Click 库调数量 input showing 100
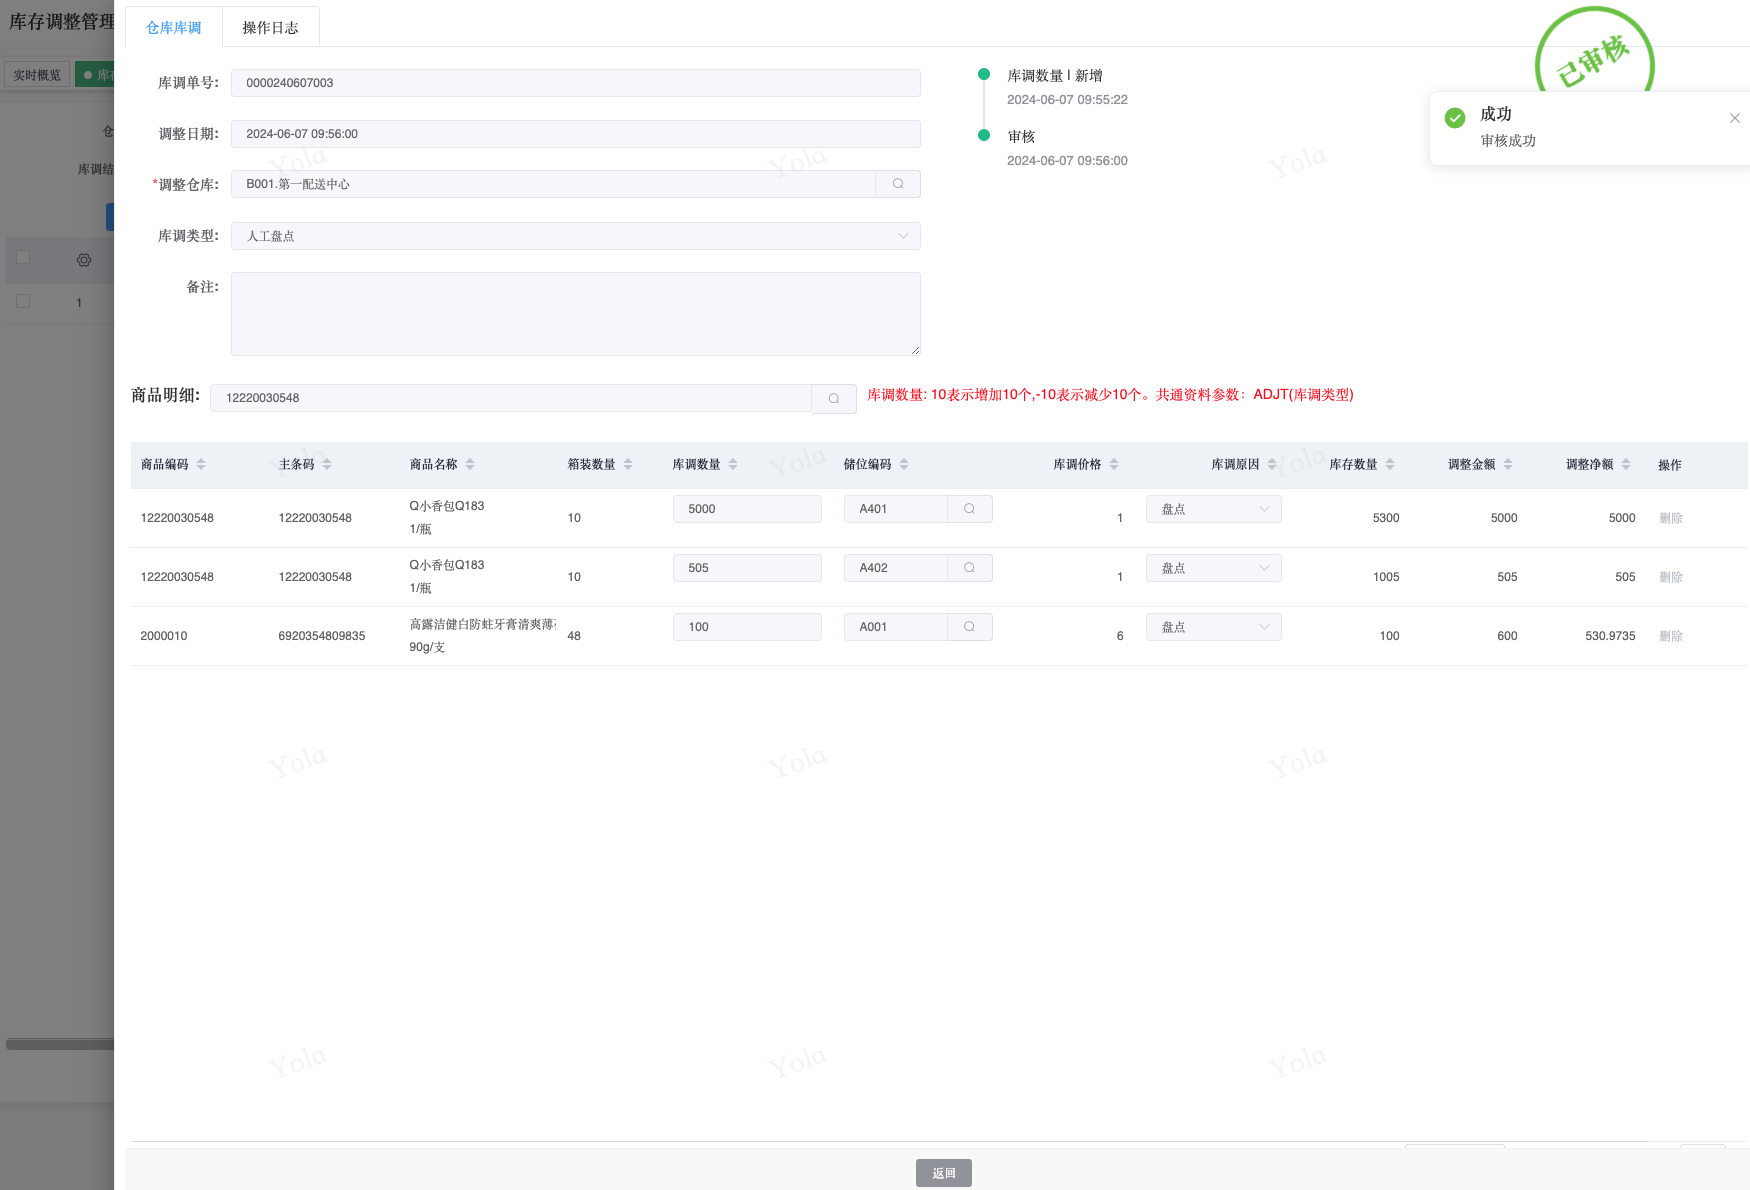 point(747,627)
